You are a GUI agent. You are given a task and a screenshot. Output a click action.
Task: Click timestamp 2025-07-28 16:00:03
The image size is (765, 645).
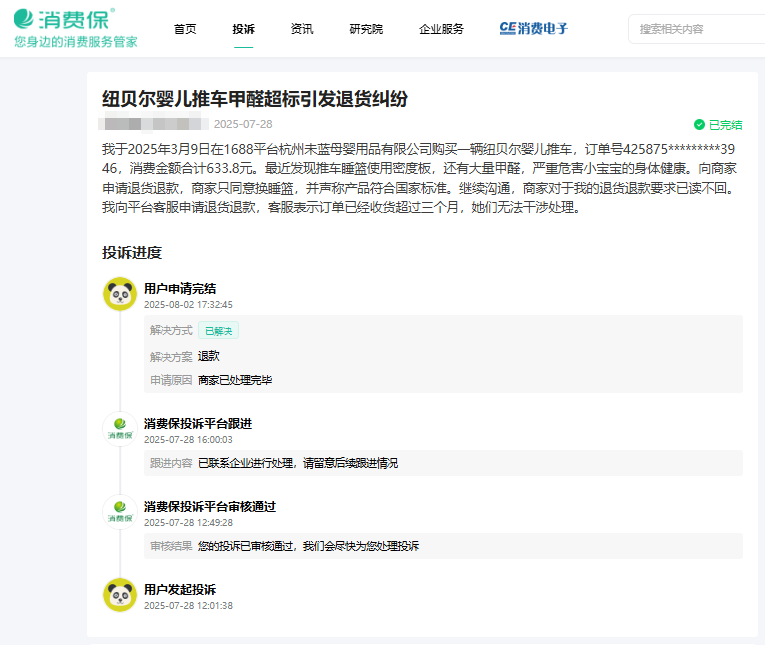click(x=188, y=440)
